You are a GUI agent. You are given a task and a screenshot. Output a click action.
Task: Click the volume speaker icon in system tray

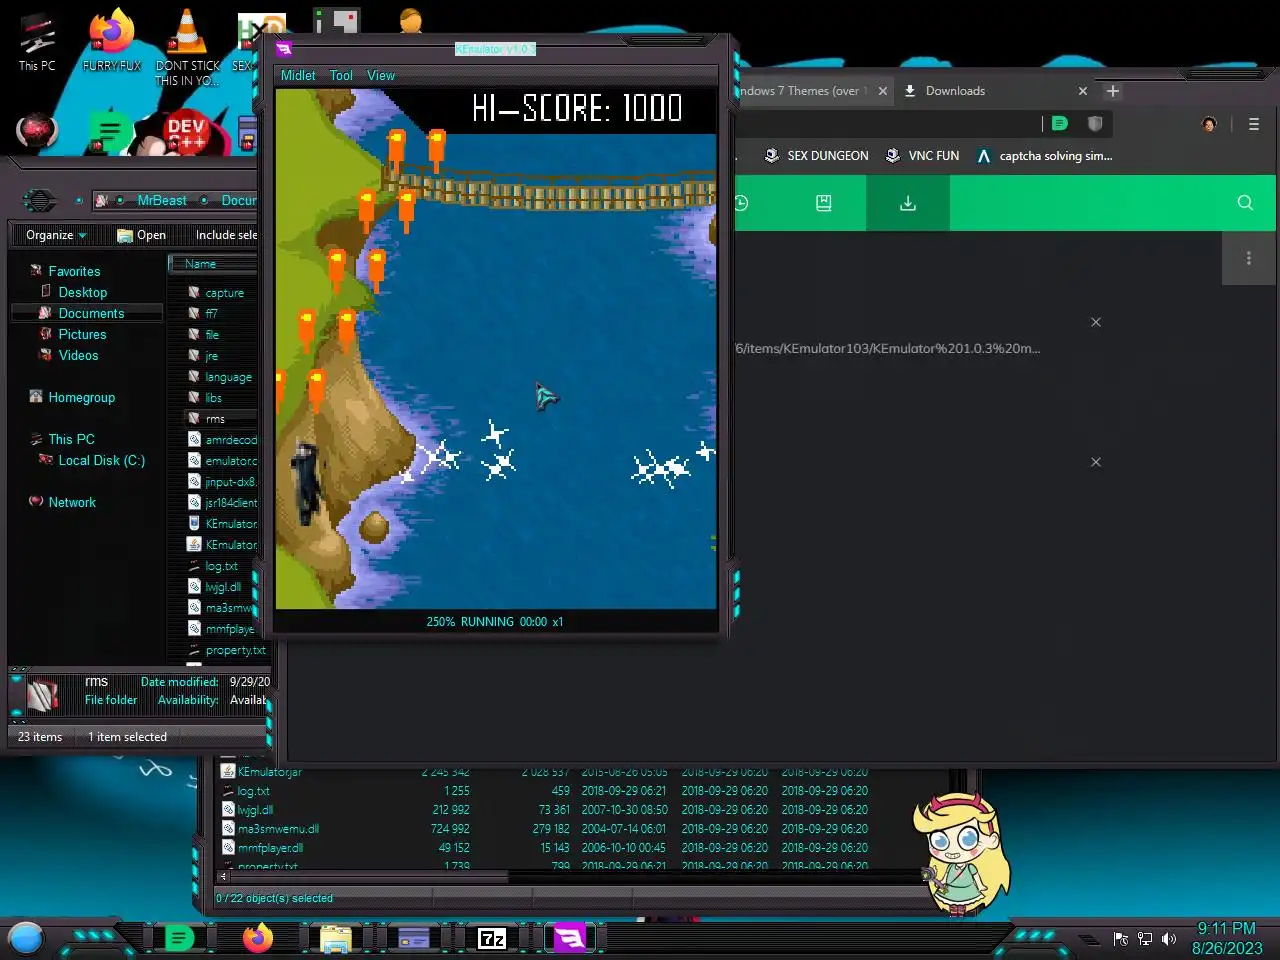pyautogui.click(x=1169, y=939)
